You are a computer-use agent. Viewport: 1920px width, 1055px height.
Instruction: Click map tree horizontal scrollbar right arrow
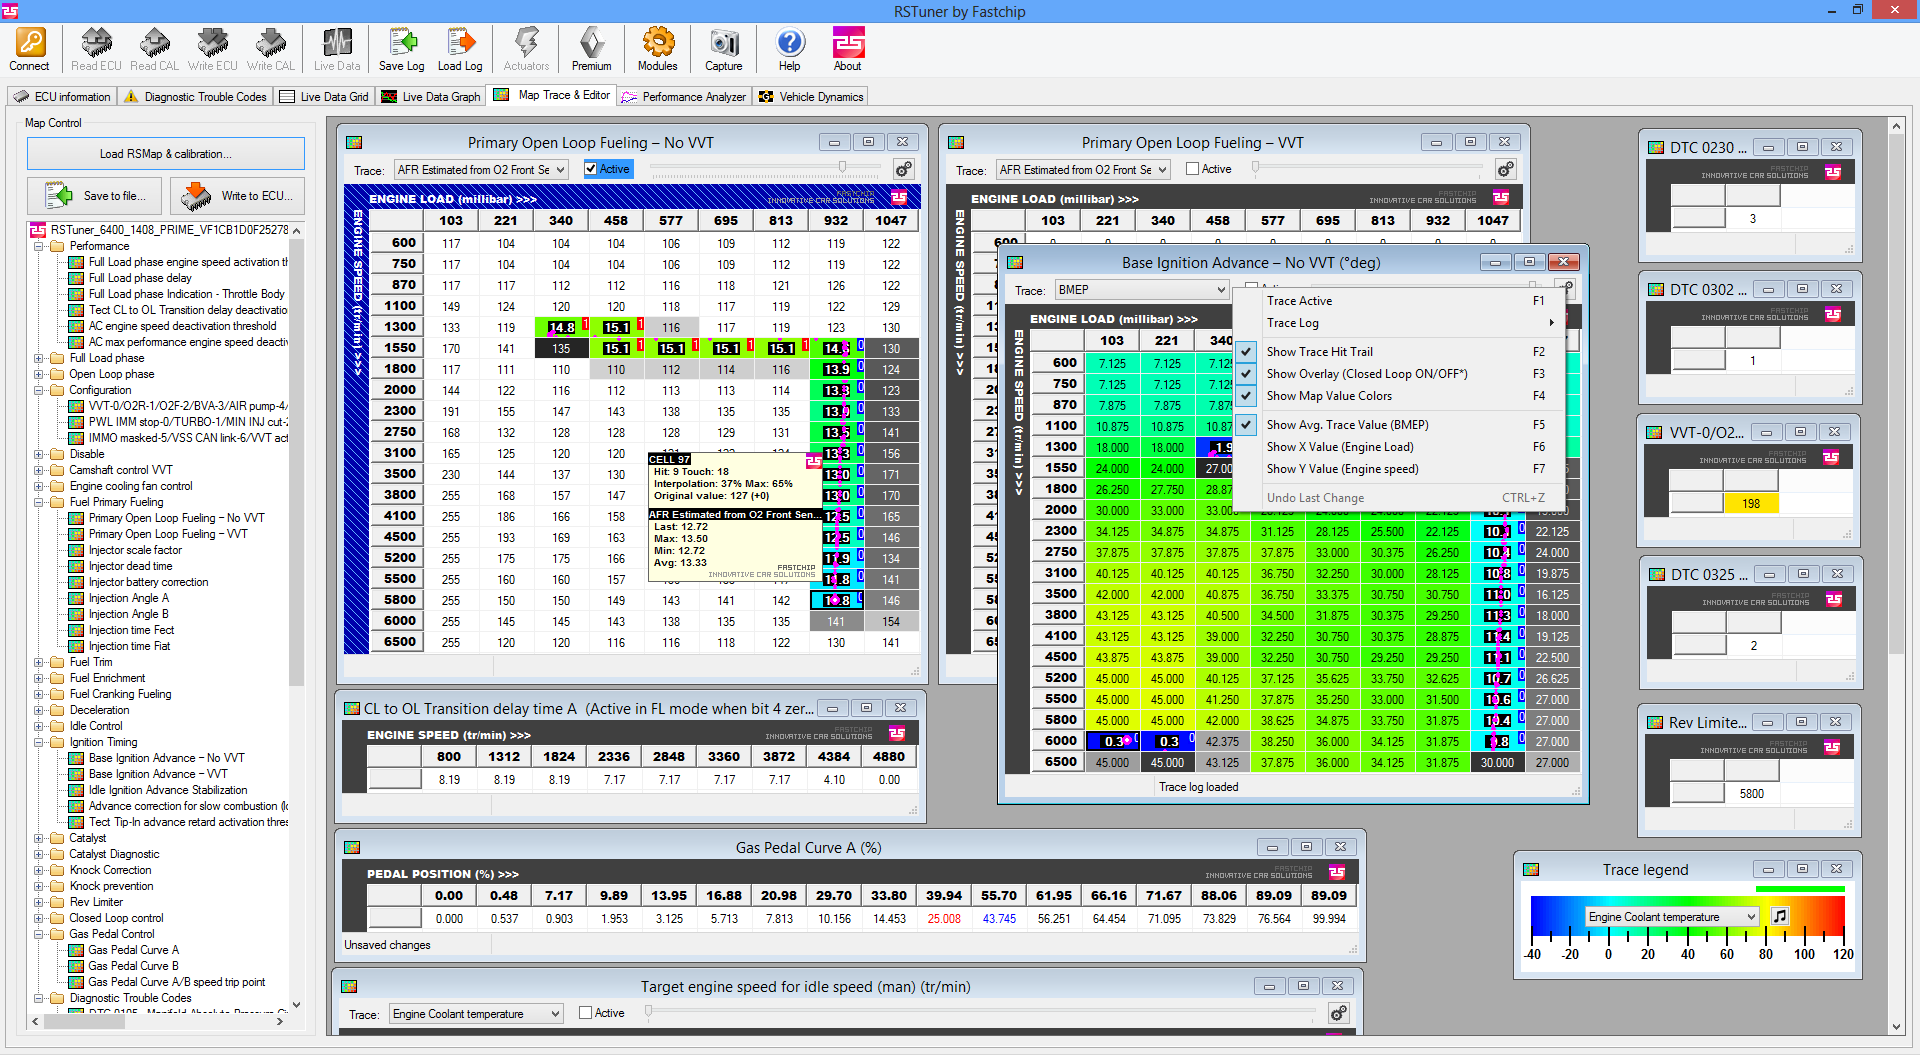pos(280,1021)
